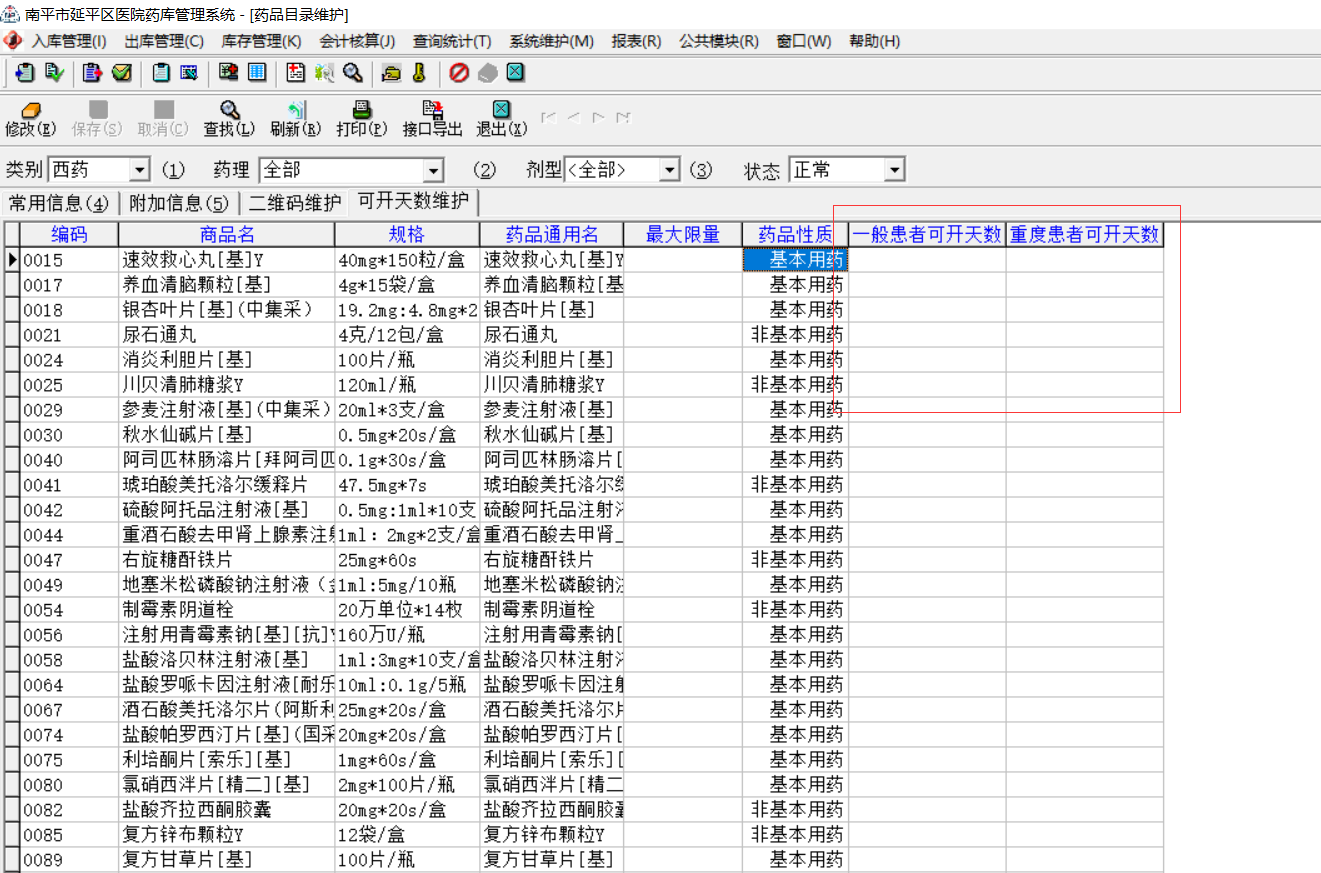Click the white sheet with red cross icon
Viewport: 1321px width, 873px height.
[x=295, y=73]
